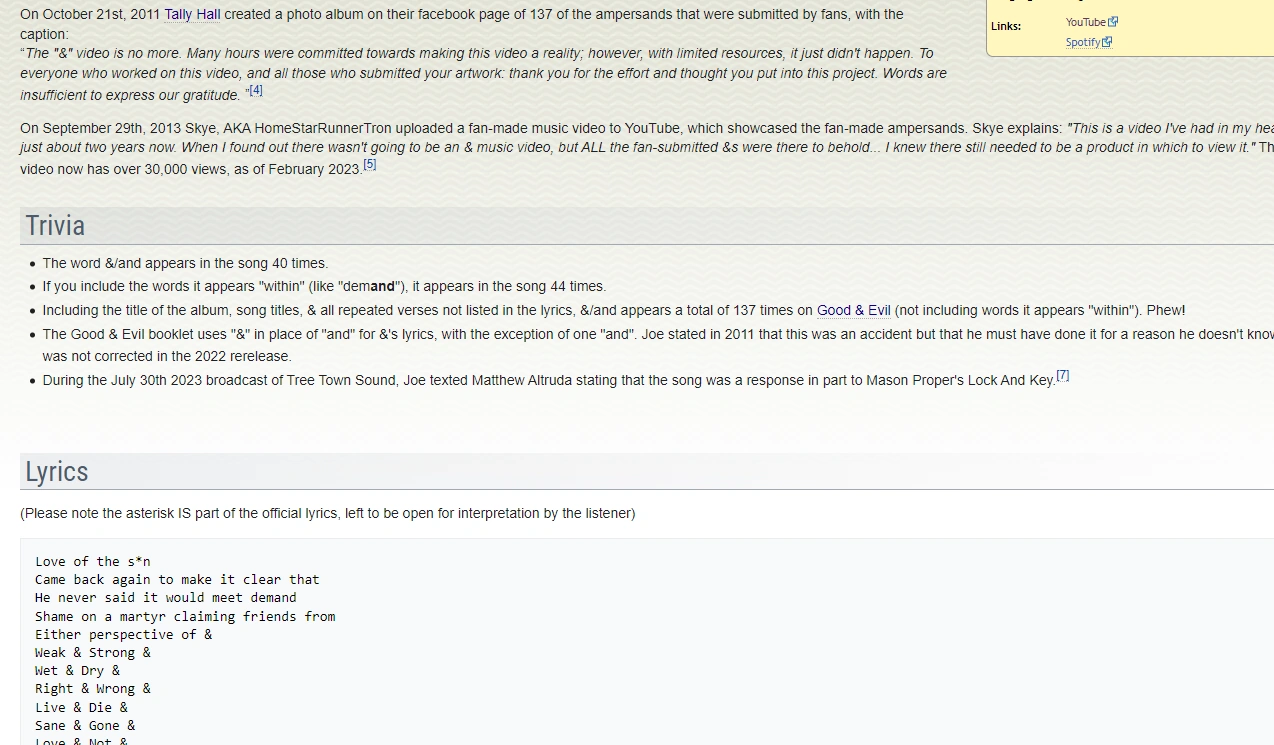
Task: Click the "Weak & Strong &" lyric line
Action: pyautogui.click(x=93, y=652)
